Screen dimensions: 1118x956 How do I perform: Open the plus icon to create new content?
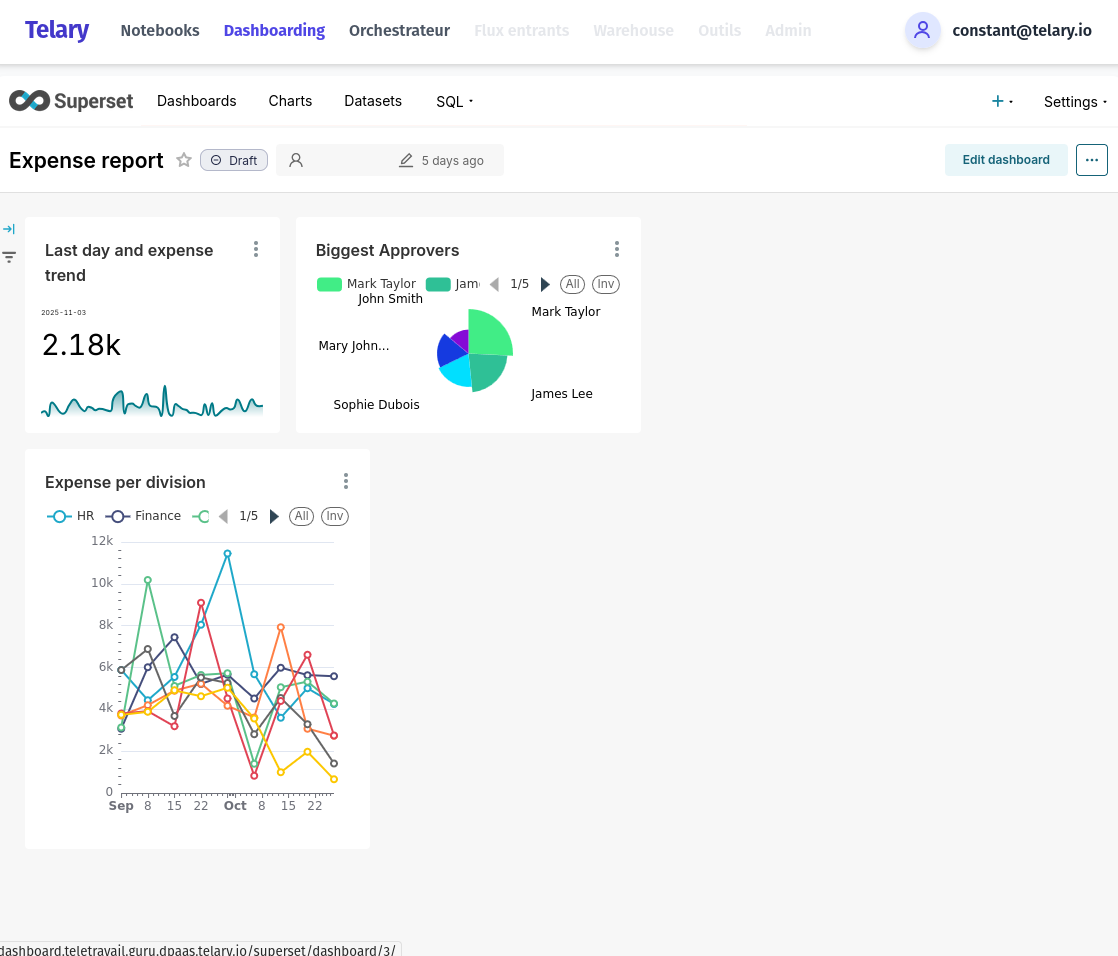click(996, 100)
